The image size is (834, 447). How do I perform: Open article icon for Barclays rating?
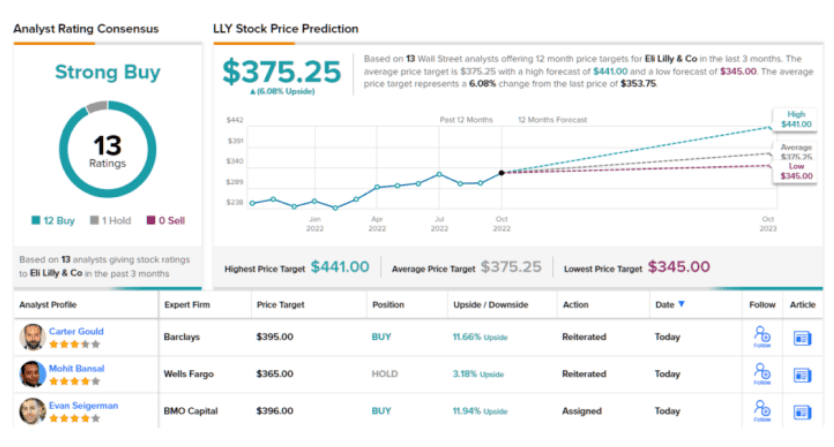[802, 338]
